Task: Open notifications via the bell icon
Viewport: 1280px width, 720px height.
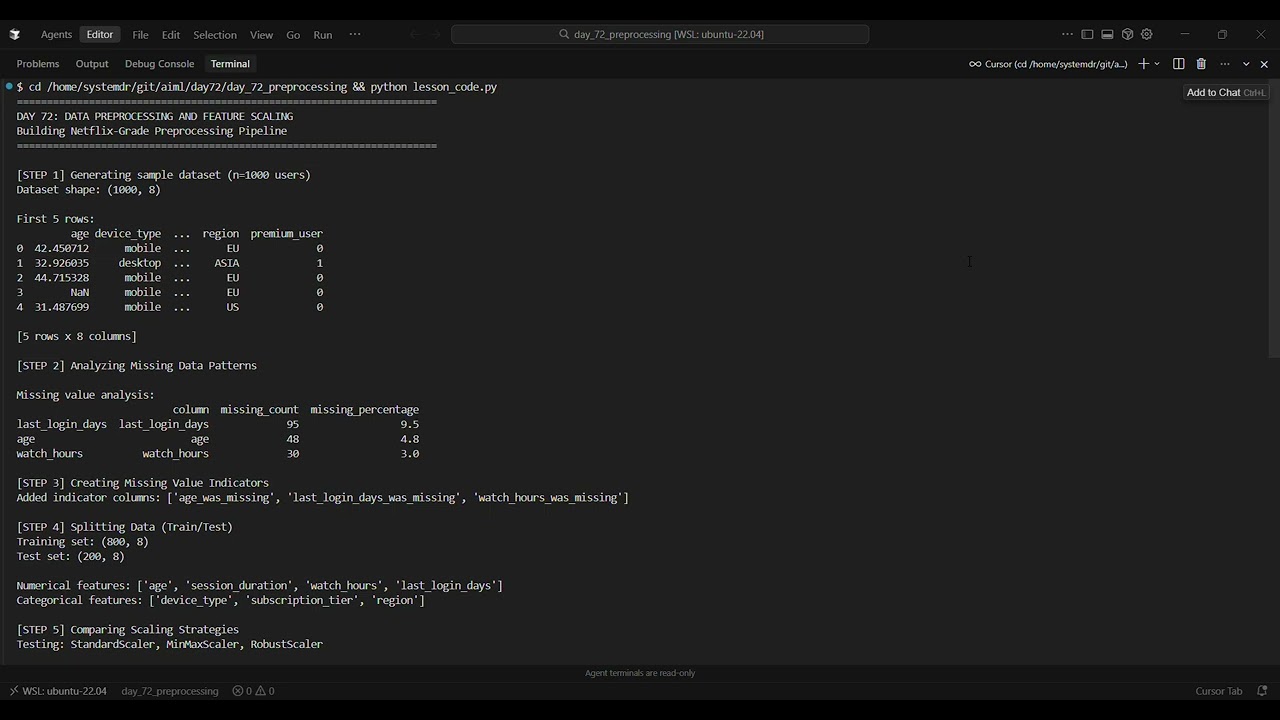Action: (x=1262, y=691)
